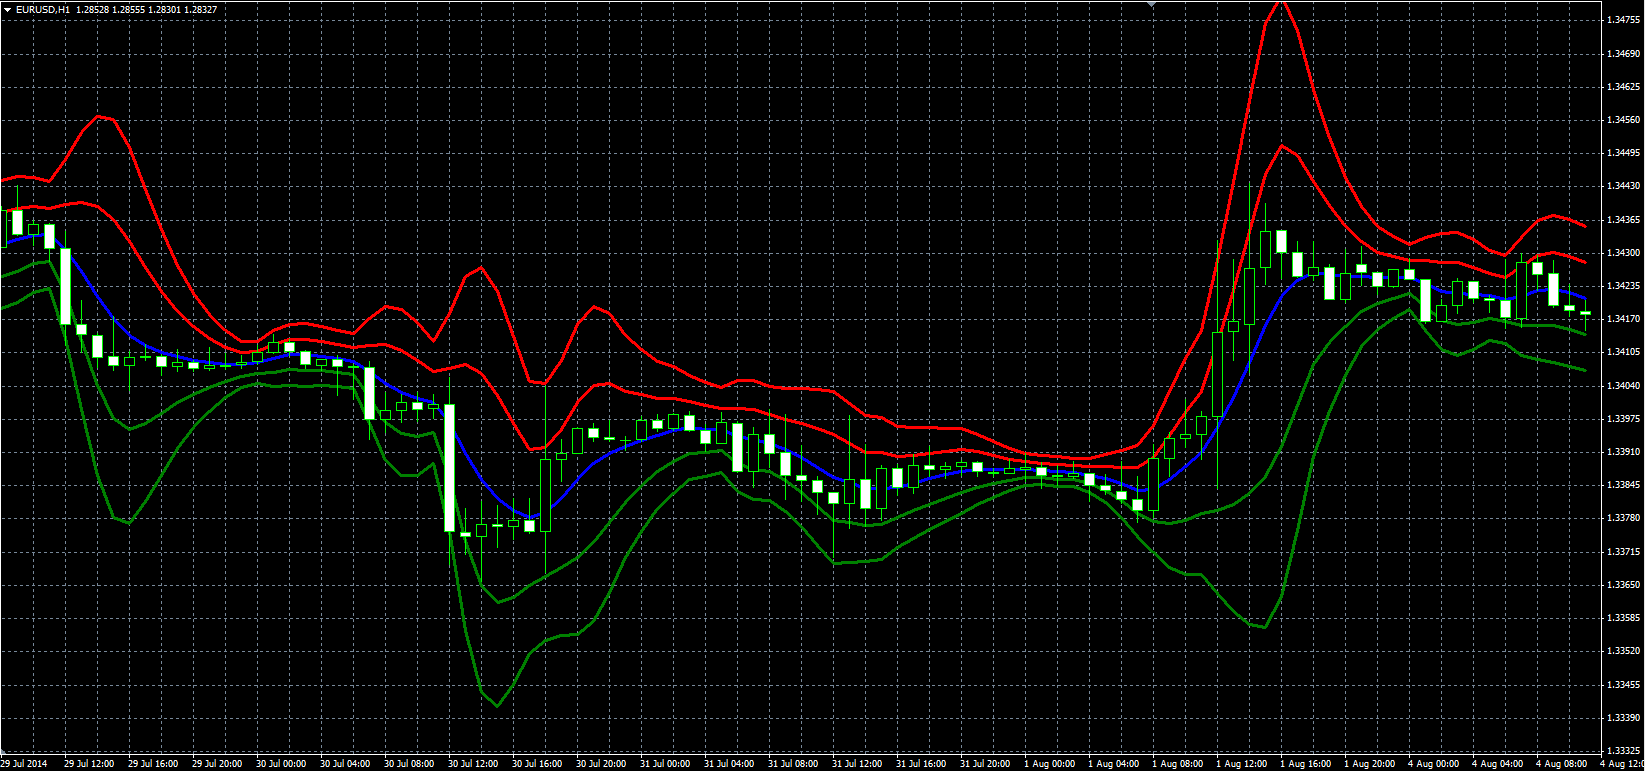
Task: Click the 31 Jul 00:00 time label
Action: coord(665,764)
